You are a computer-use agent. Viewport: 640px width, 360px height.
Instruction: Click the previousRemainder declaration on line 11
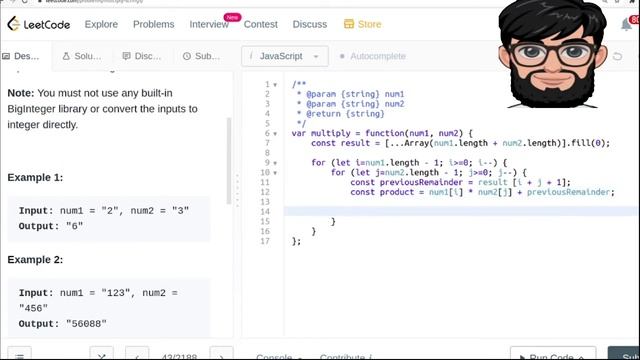(460, 182)
